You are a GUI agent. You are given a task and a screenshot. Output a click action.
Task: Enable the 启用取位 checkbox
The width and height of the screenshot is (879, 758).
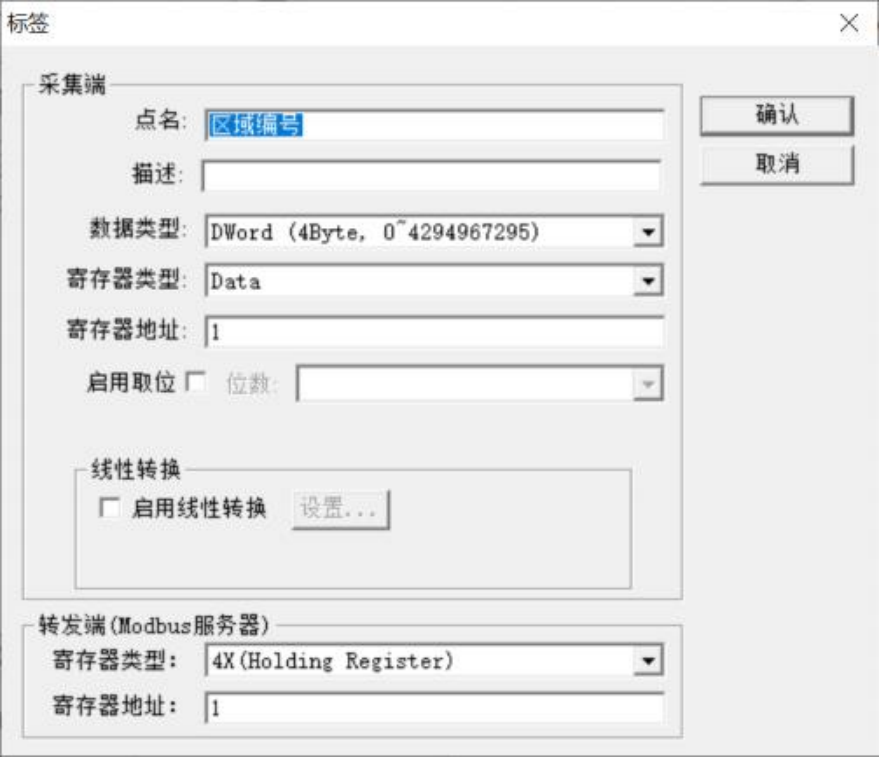click(196, 382)
